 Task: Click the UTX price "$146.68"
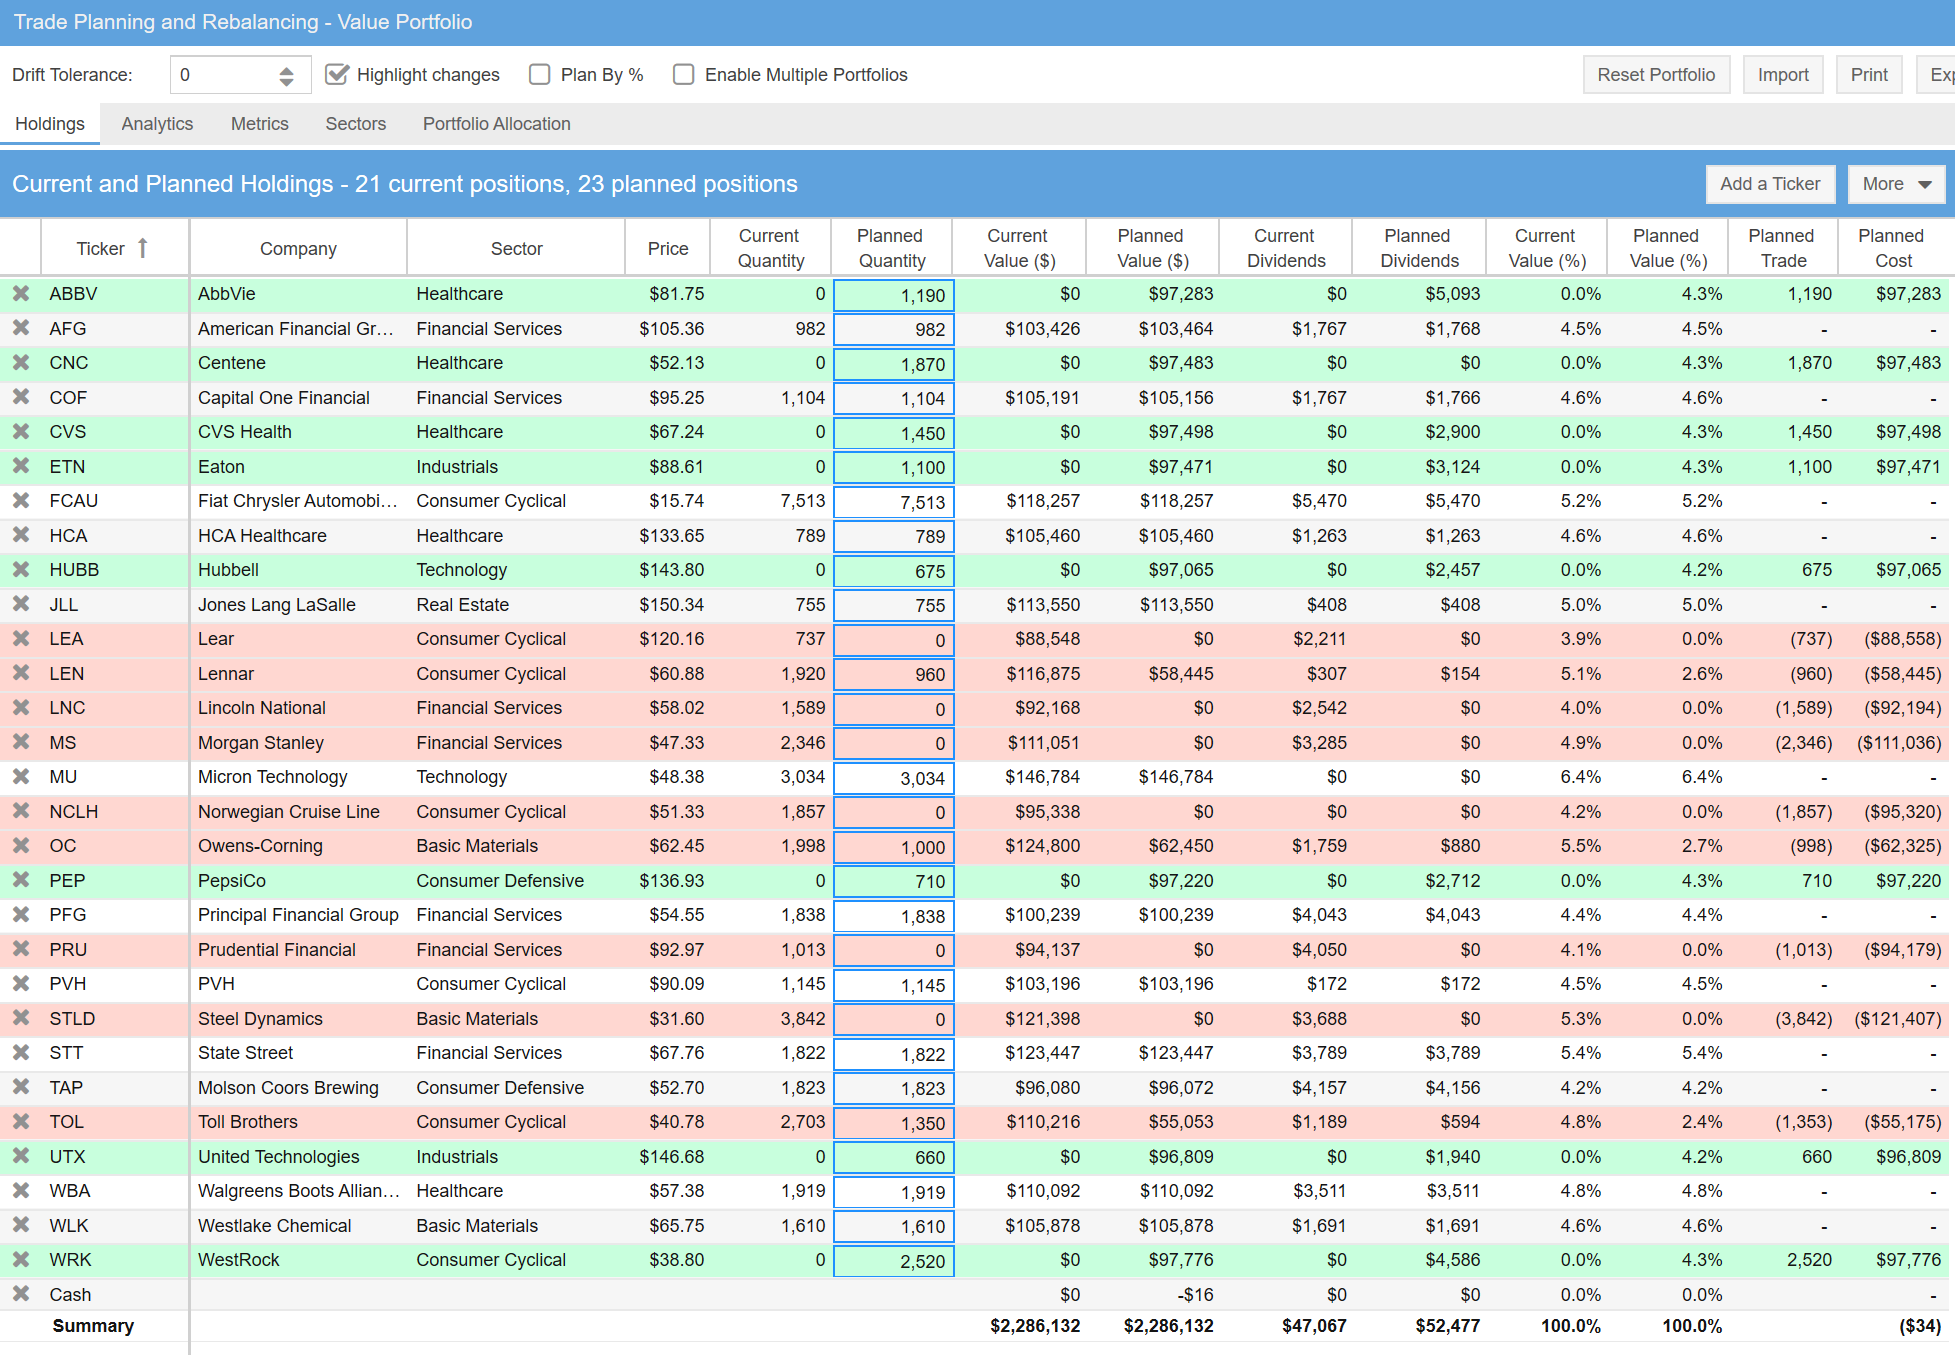coord(672,1157)
